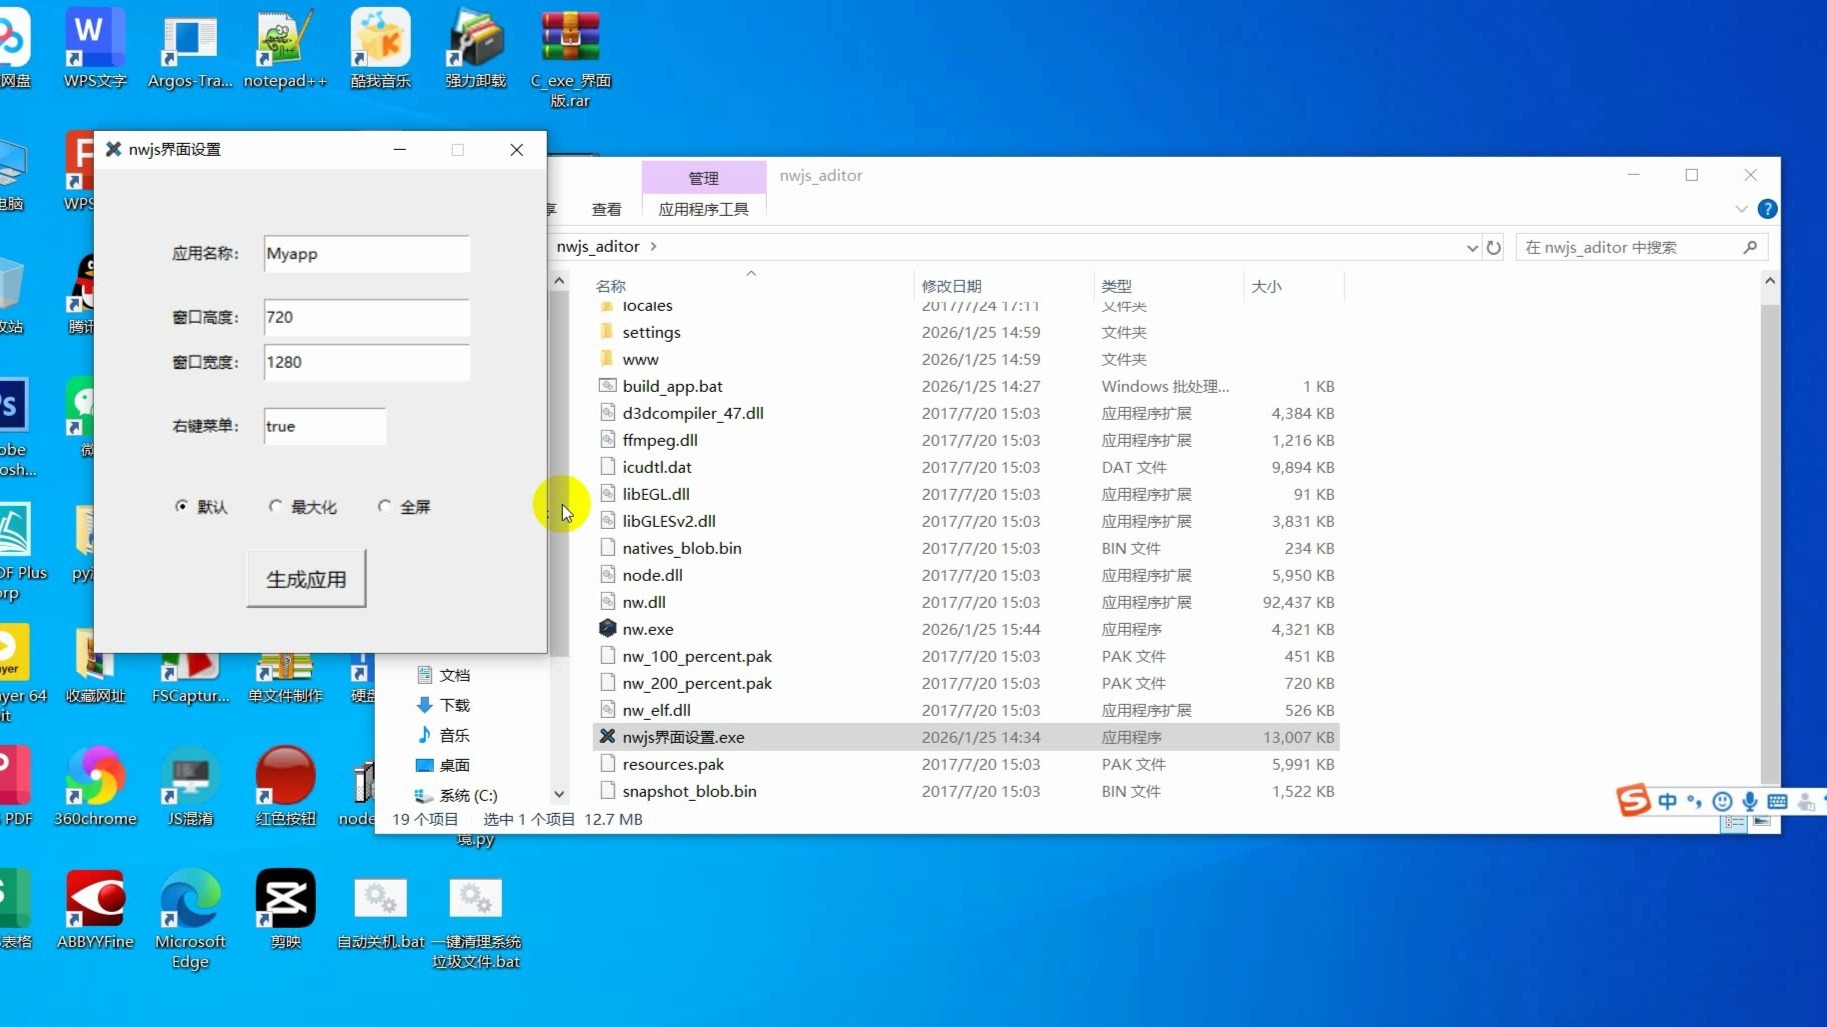Screen dimensions: 1827x1027
Task: Click the Sogou input method S icon
Action: [1633, 801]
